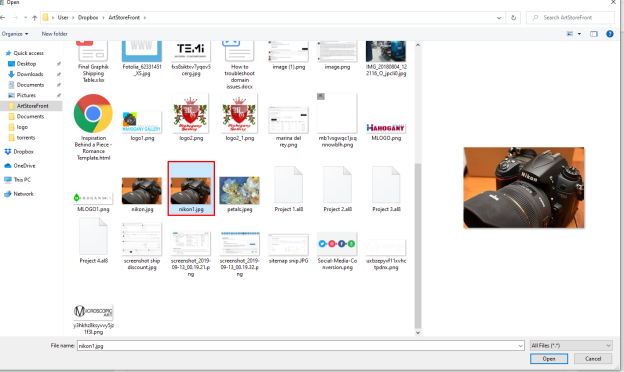
Task: Click the Cancel button
Action: (593, 359)
